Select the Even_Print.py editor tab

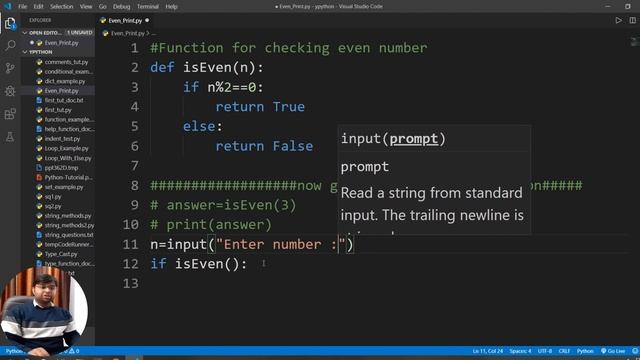[124, 20]
